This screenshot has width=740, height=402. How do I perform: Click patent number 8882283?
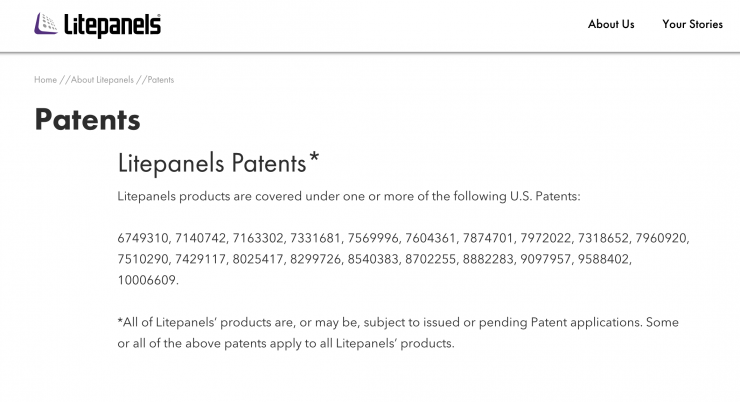pyautogui.click(x=490, y=259)
